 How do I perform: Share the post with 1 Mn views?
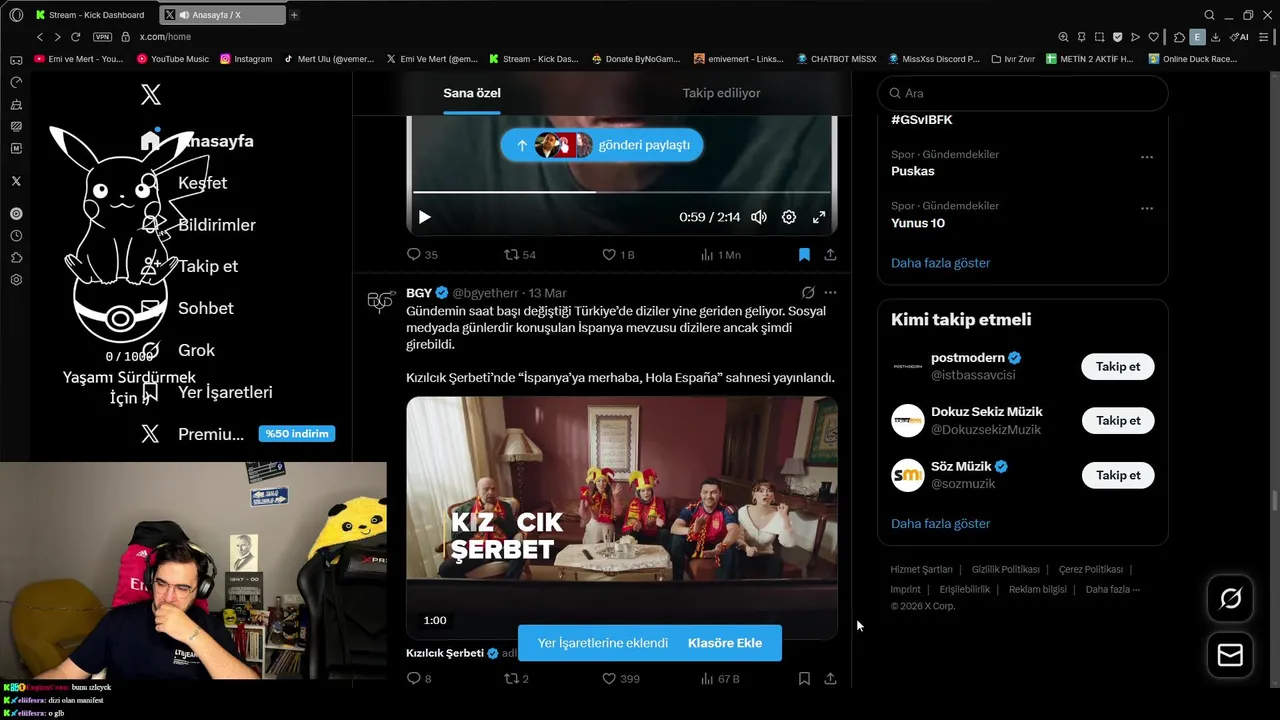tap(830, 255)
